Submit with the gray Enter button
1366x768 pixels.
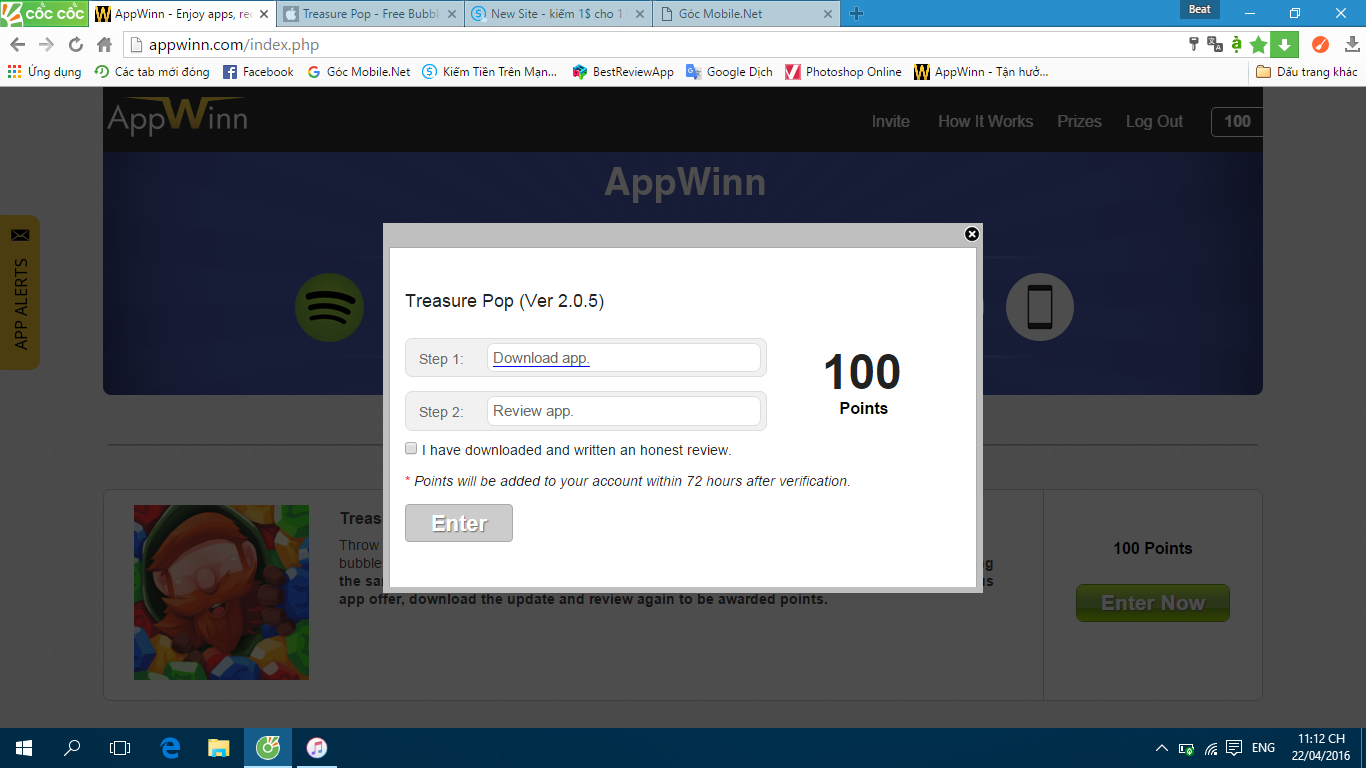pos(459,523)
